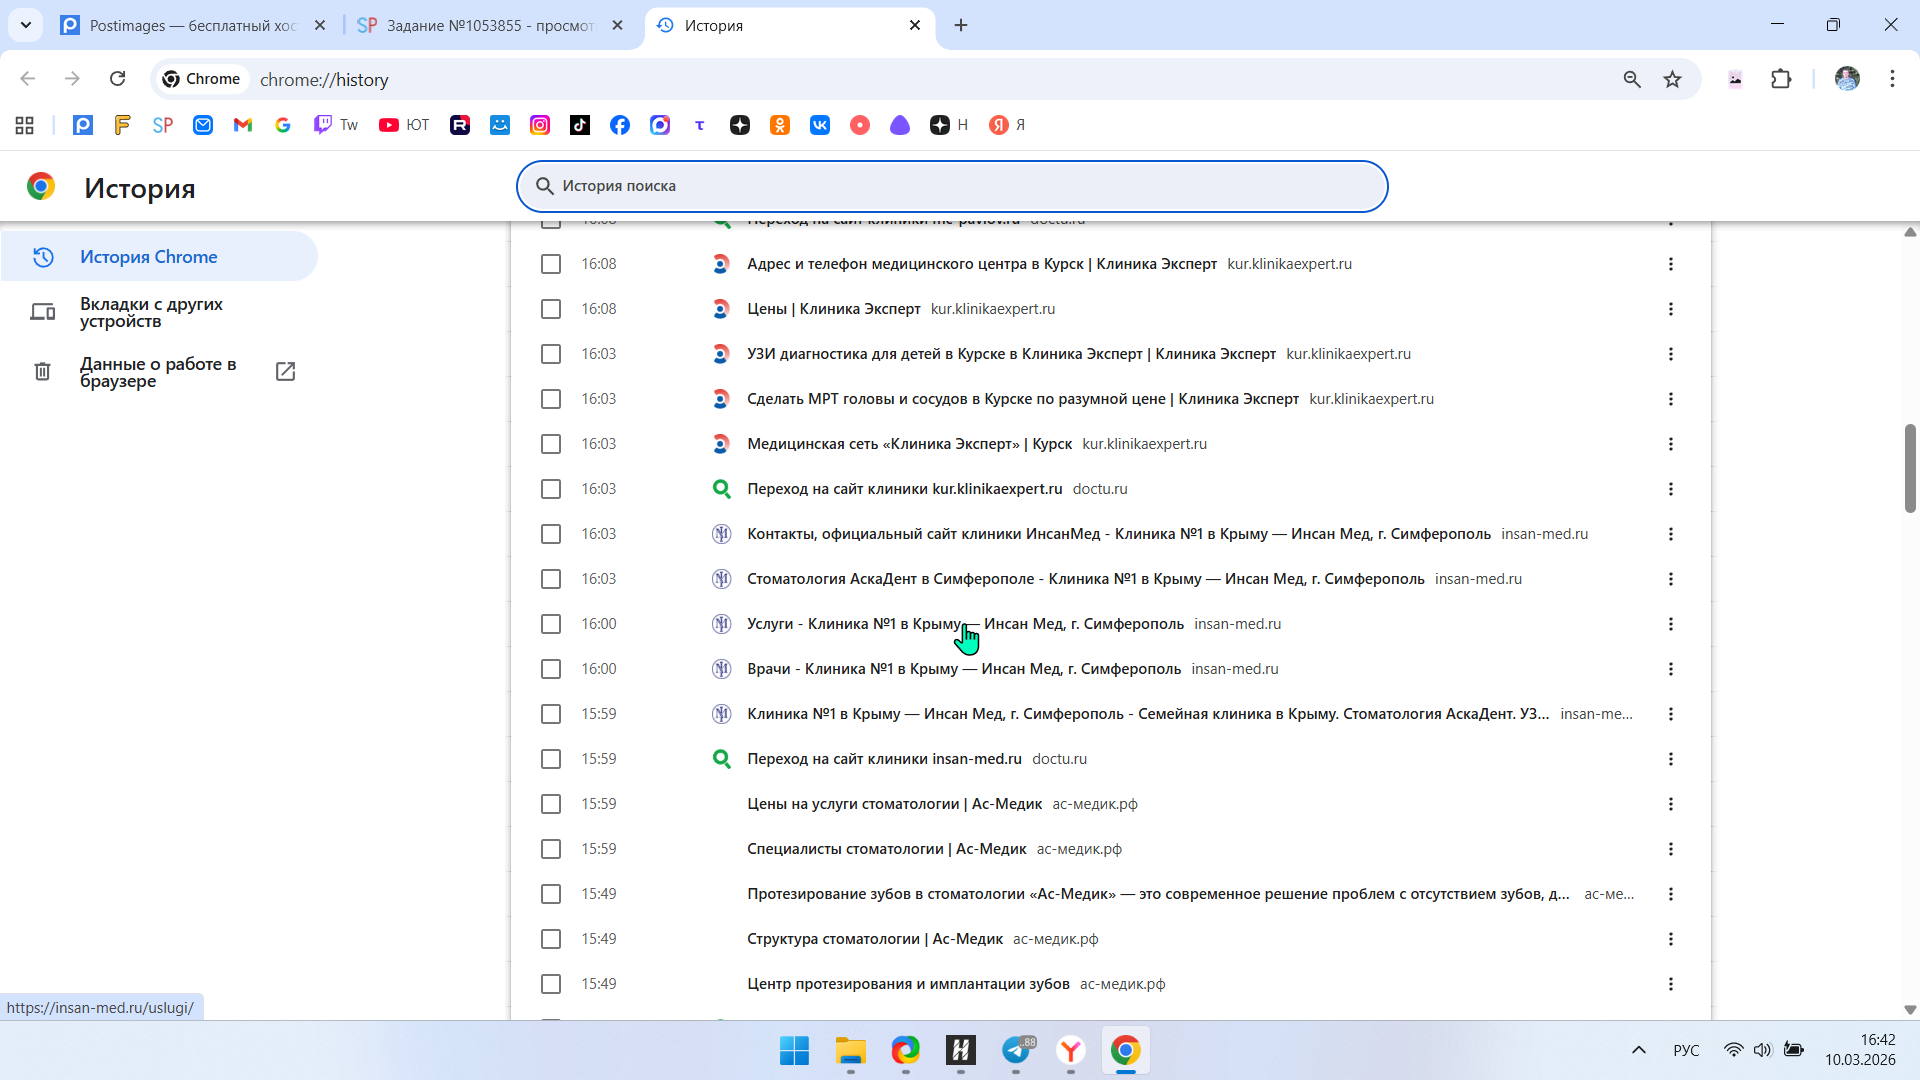The width and height of the screenshot is (1920, 1080).
Task: Tick the checkbox for 'Структура стоматологии' entry
Action: click(x=551, y=939)
